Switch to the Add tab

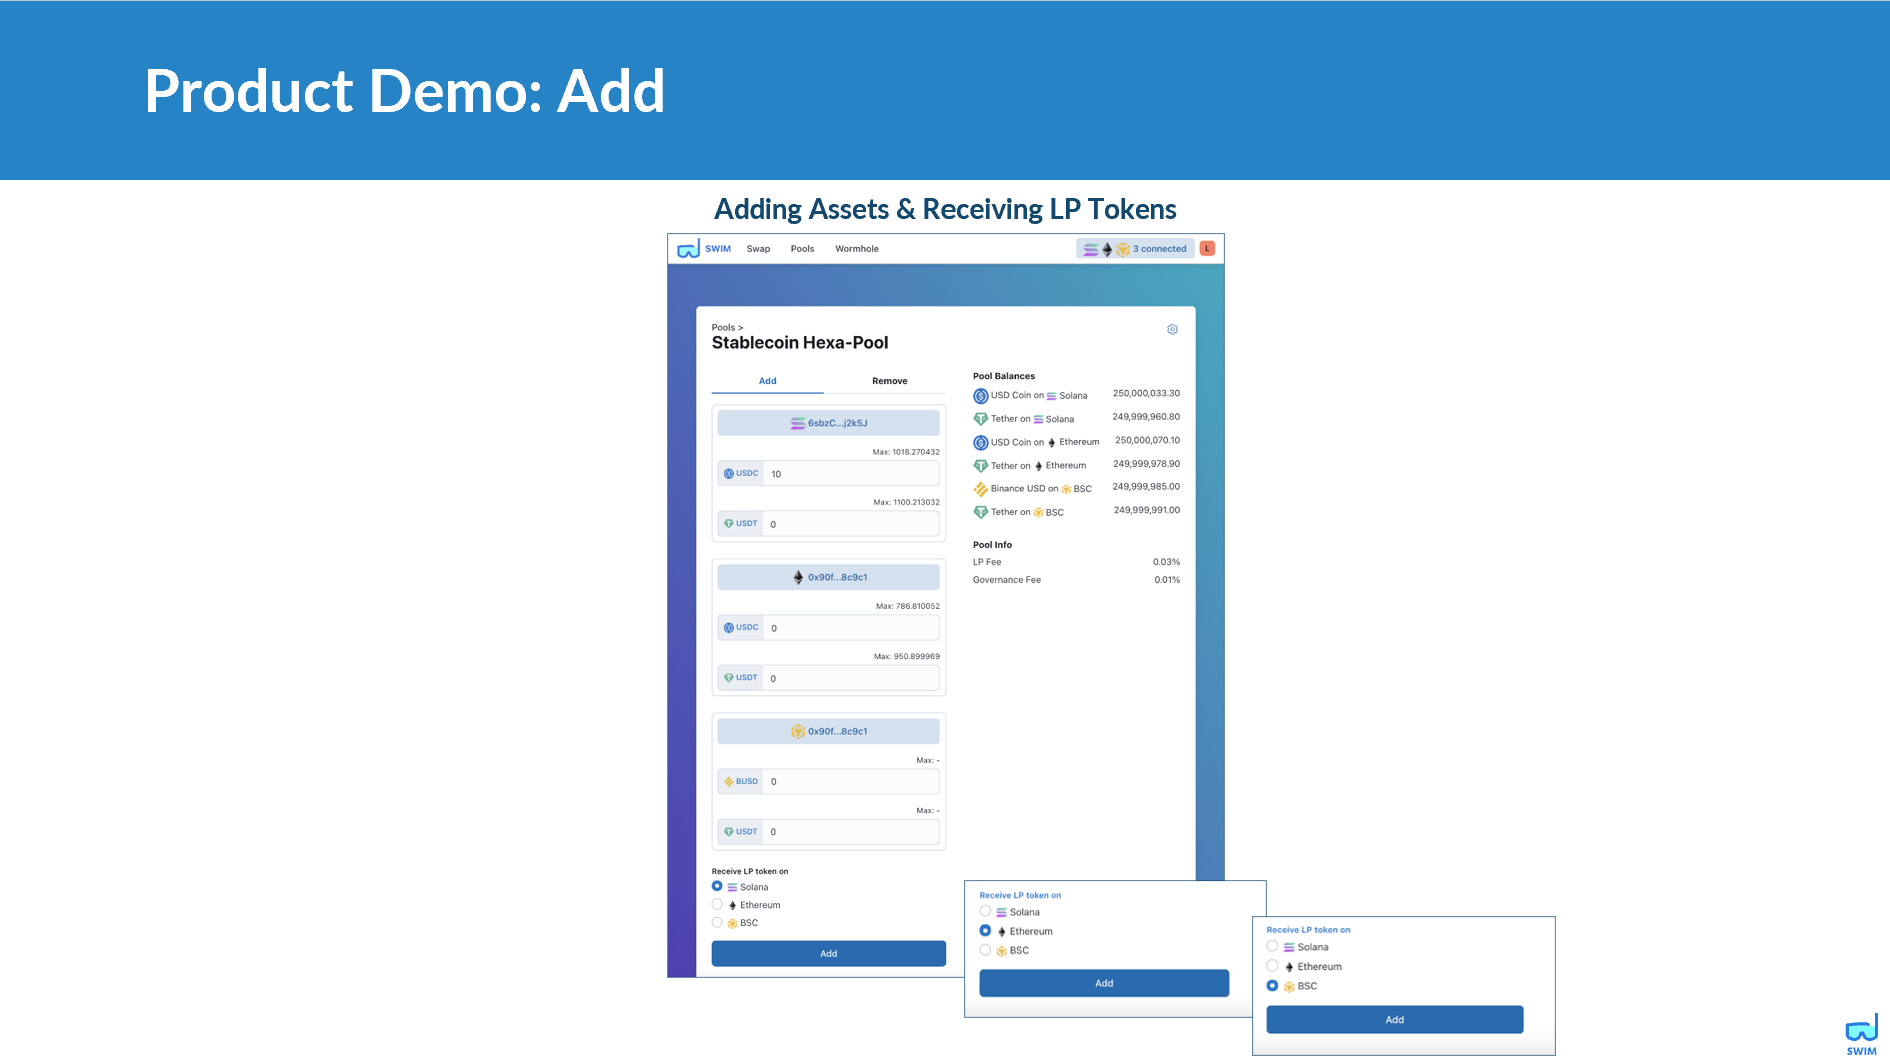coord(767,381)
